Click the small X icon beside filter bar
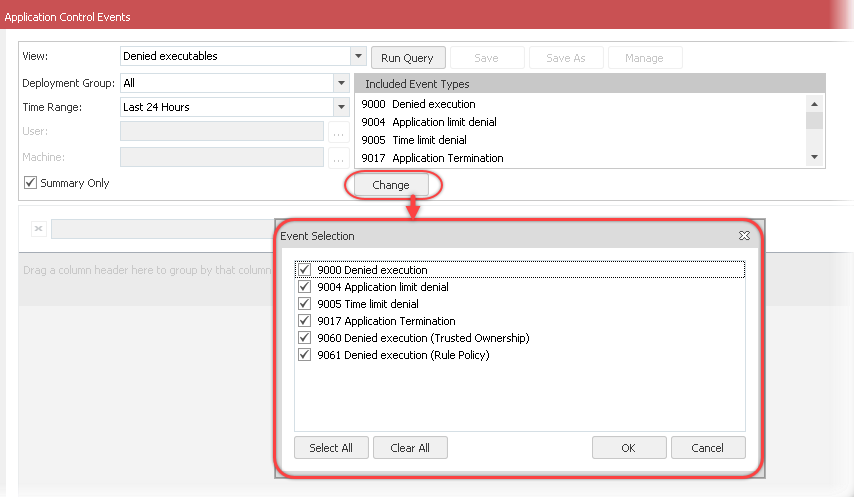 coord(38,229)
